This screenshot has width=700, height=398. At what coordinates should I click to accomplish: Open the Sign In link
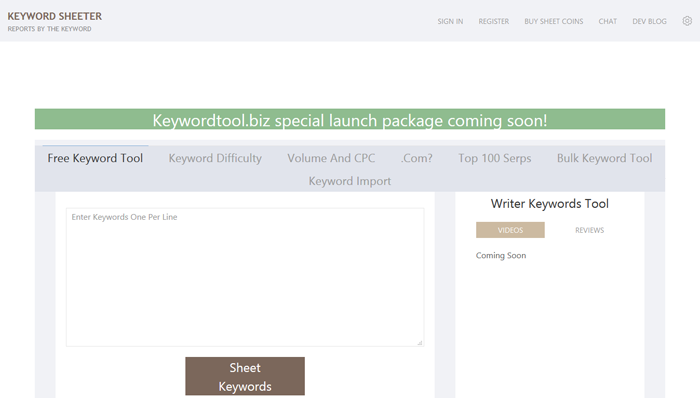pos(450,21)
